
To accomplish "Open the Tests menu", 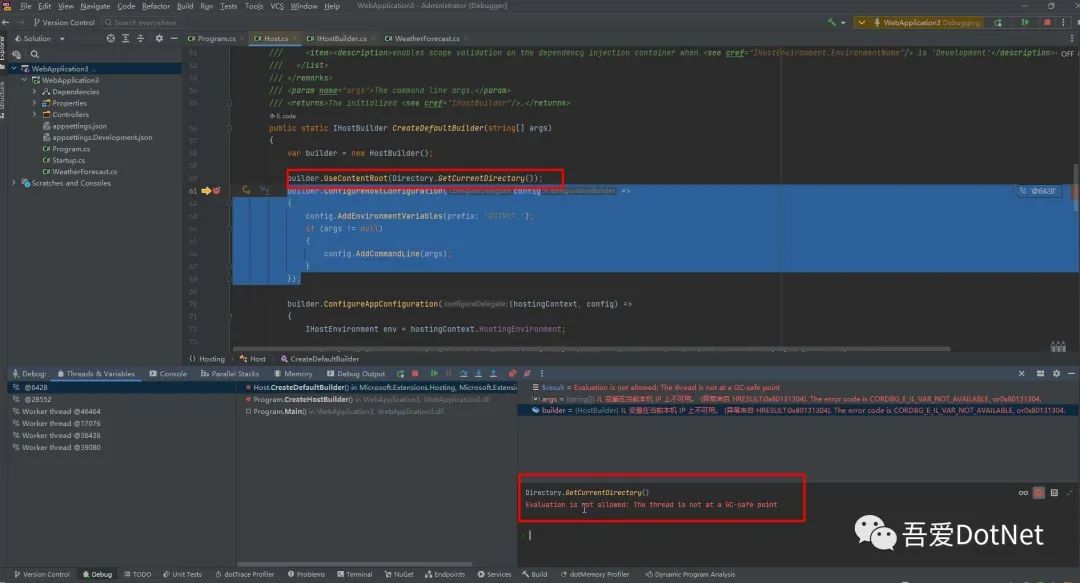I will (228, 6).
